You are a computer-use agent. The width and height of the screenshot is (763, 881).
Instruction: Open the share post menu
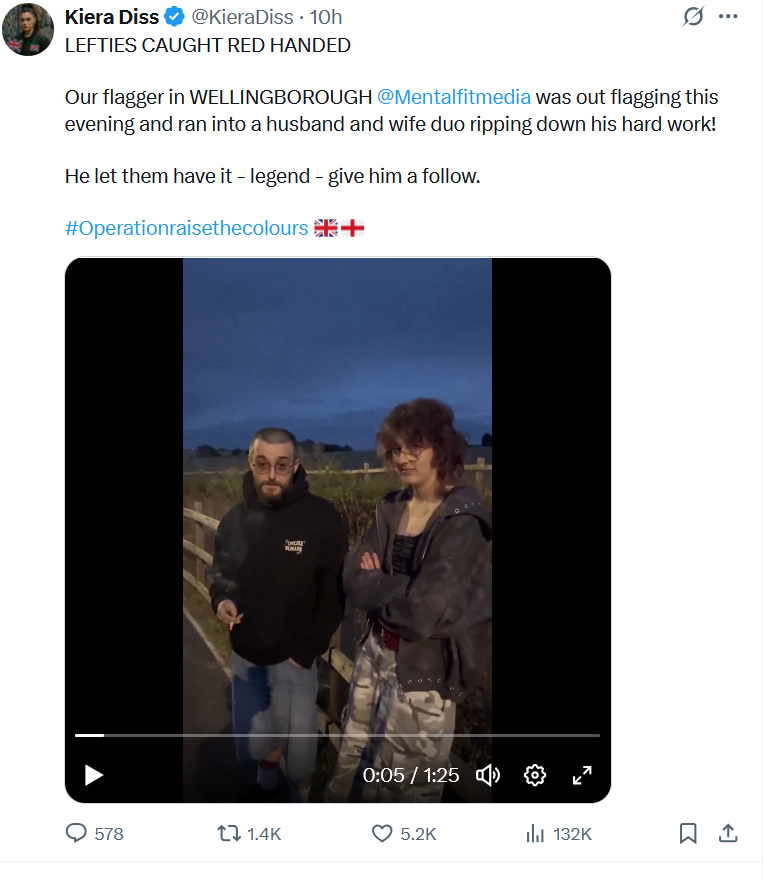pos(728,833)
